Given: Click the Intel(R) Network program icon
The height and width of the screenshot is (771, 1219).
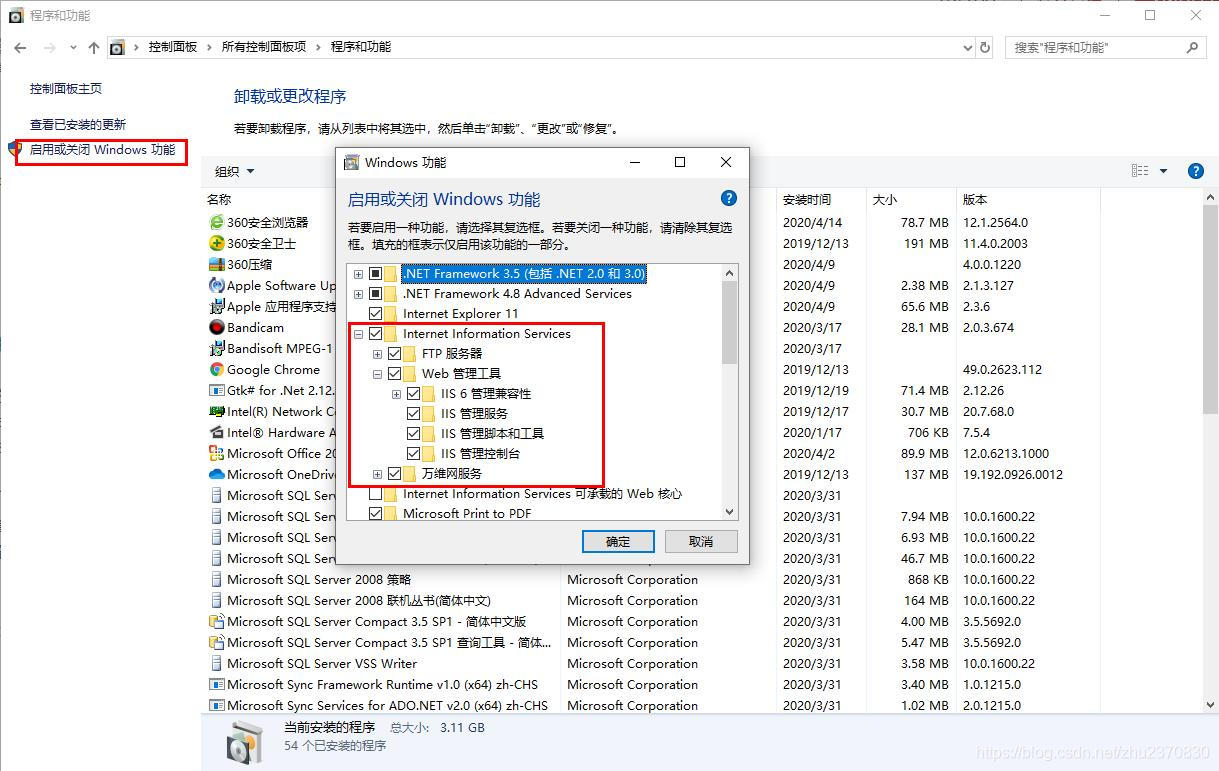Looking at the screenshot, I should 216,411.
